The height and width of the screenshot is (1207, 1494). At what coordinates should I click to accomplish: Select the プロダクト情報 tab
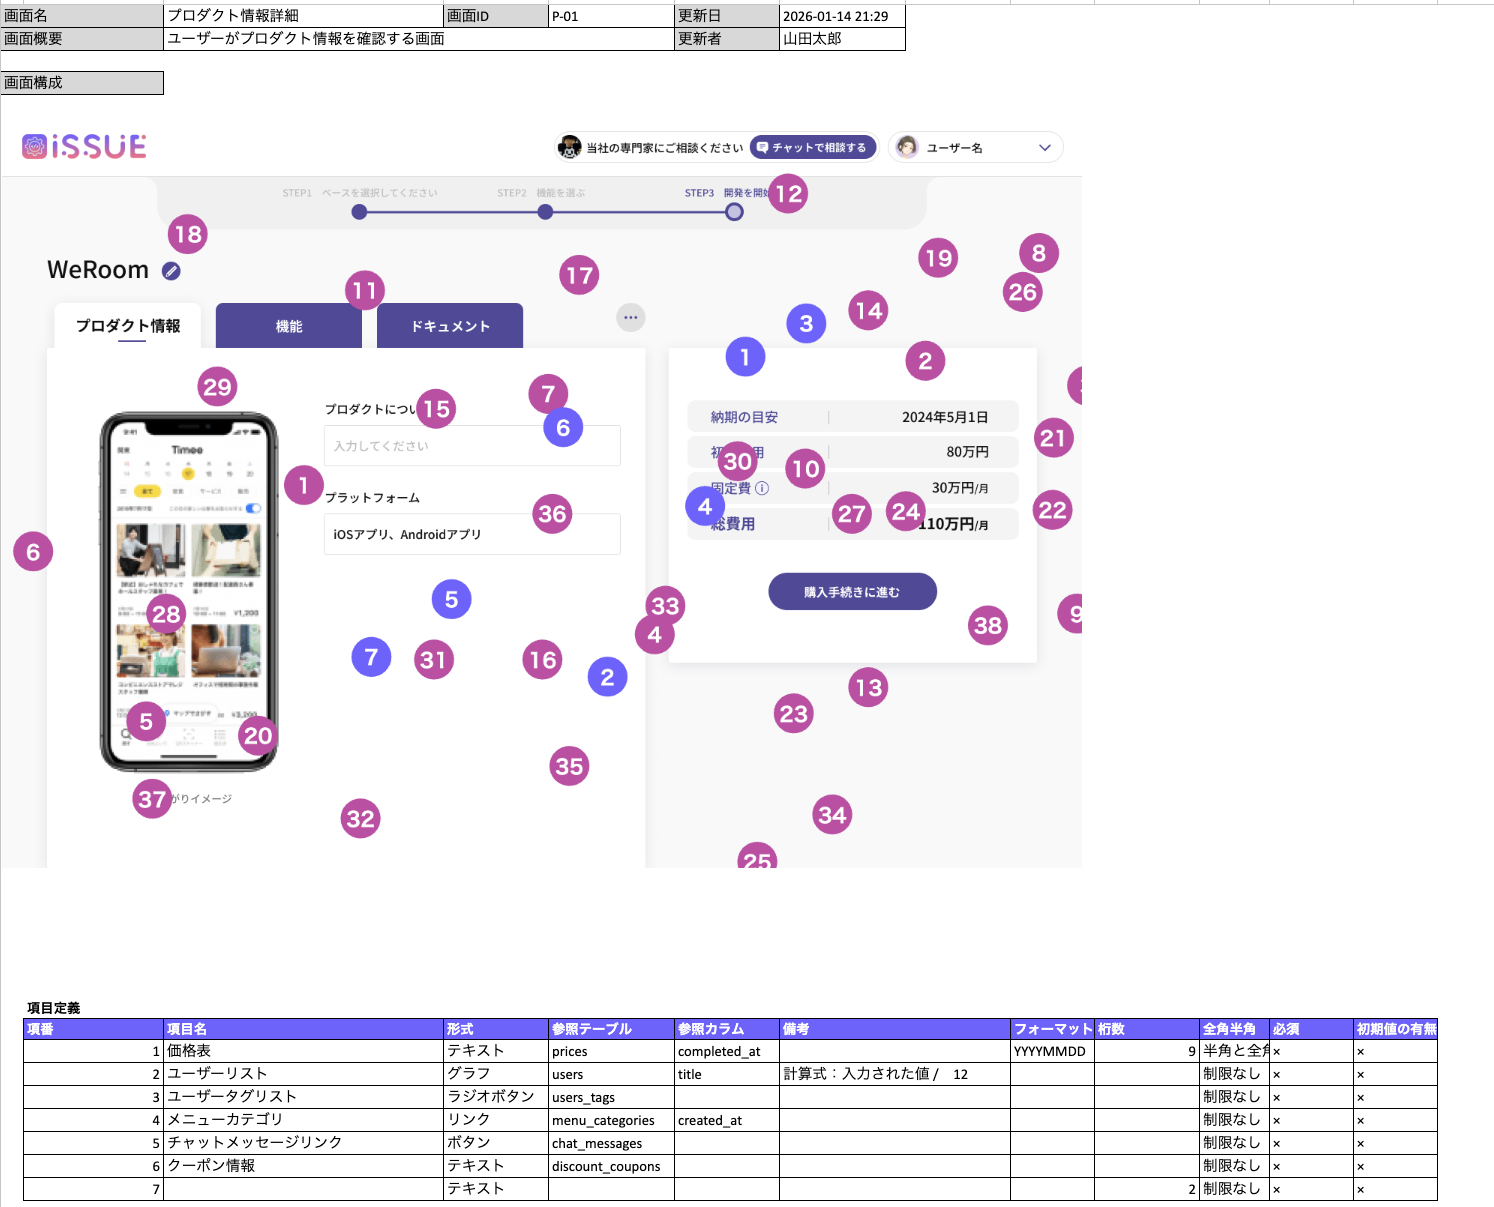(128, 326)
